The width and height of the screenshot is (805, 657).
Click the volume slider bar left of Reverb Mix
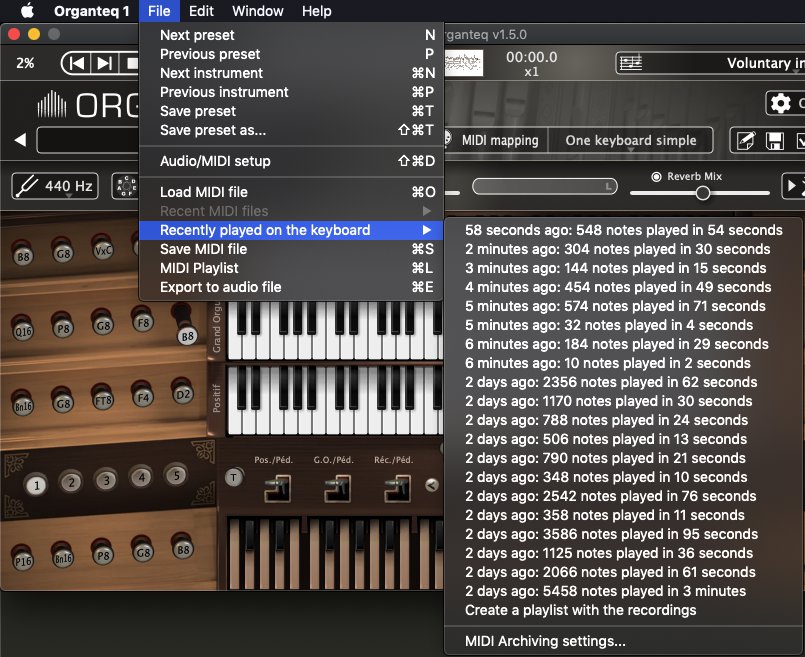(545, 186)
